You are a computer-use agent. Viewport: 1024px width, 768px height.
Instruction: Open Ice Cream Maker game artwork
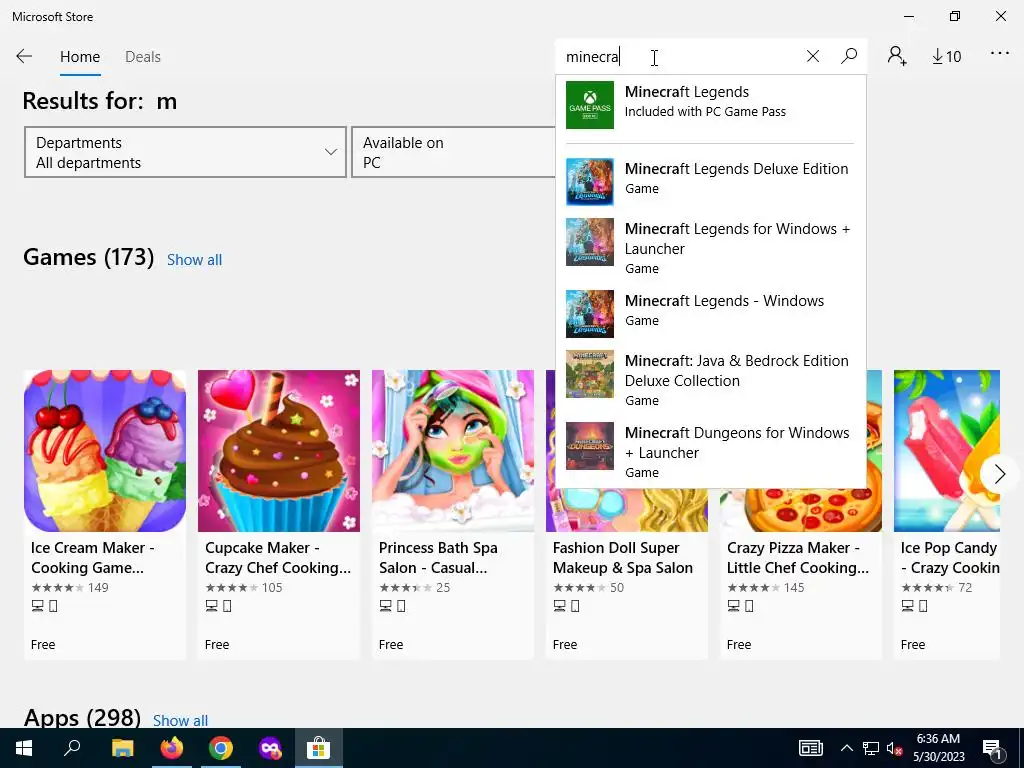click(x=104, y=451)
